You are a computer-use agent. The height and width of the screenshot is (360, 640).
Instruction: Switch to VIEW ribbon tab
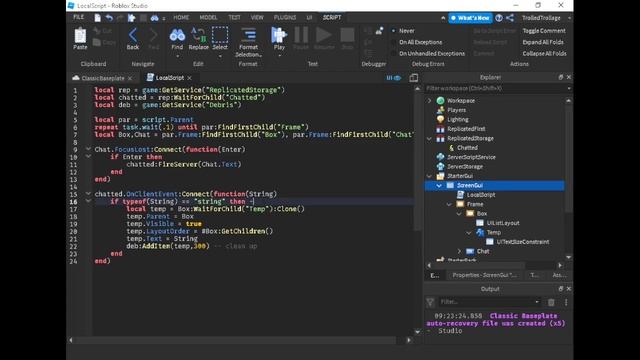click(257, 17)
